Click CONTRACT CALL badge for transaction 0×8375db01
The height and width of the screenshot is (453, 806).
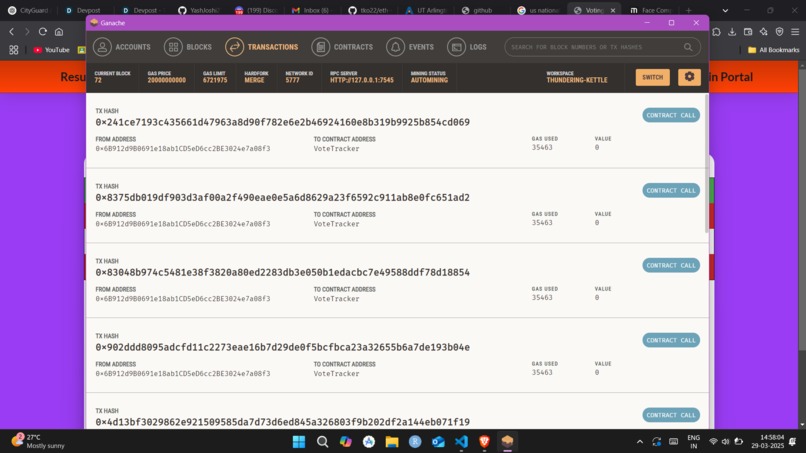671,190
